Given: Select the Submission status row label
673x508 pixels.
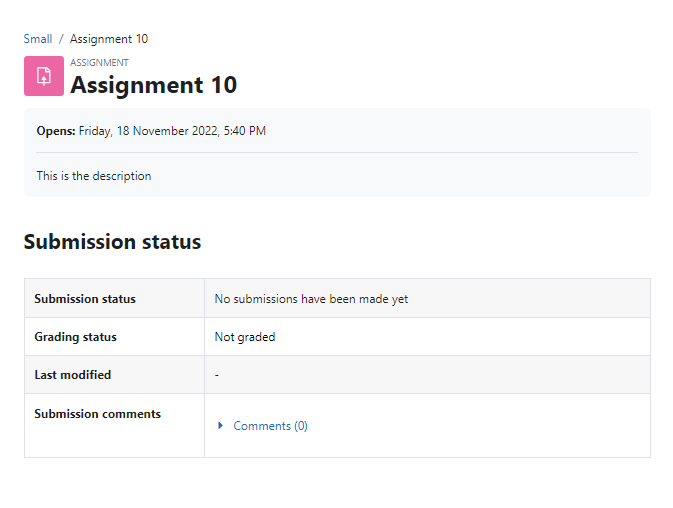Looking at the screenshot, I should coord(85,299).
